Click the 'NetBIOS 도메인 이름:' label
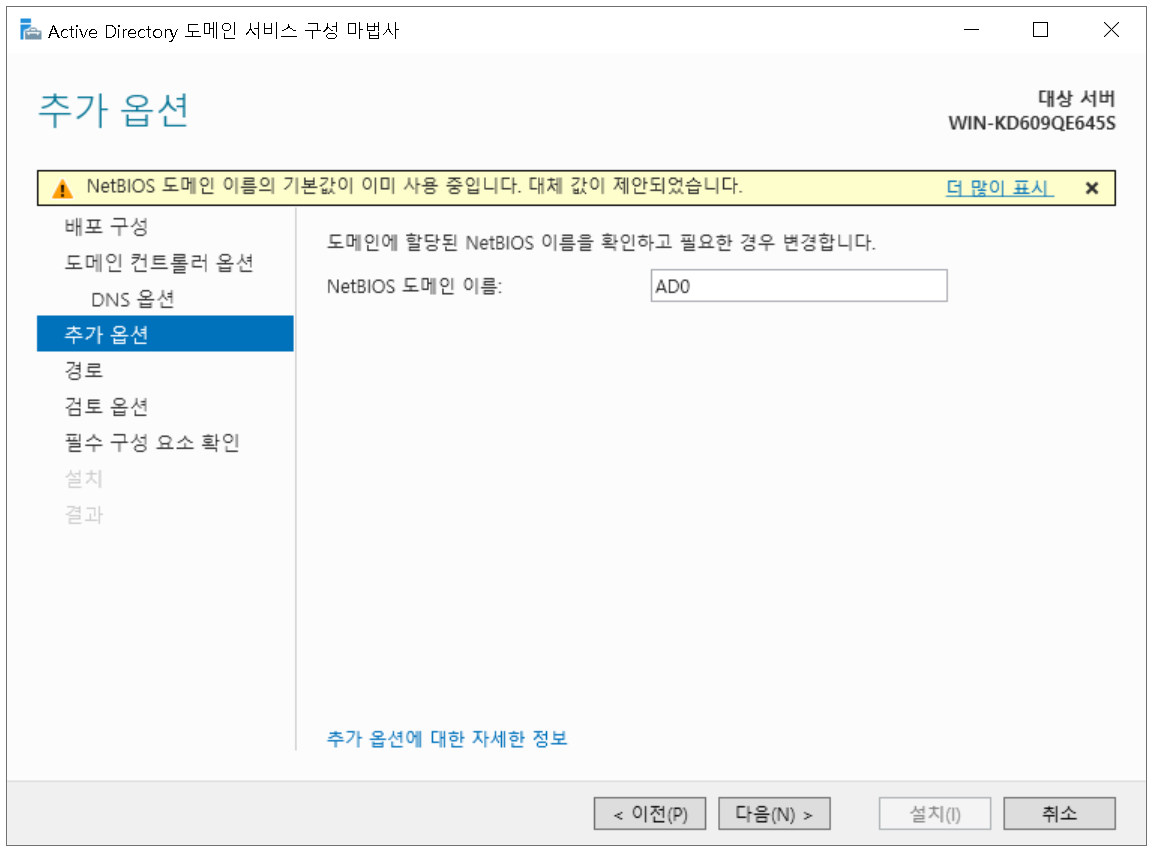Image resolution: width=1155 pixels, height=852 pixels. coord(414,286)
